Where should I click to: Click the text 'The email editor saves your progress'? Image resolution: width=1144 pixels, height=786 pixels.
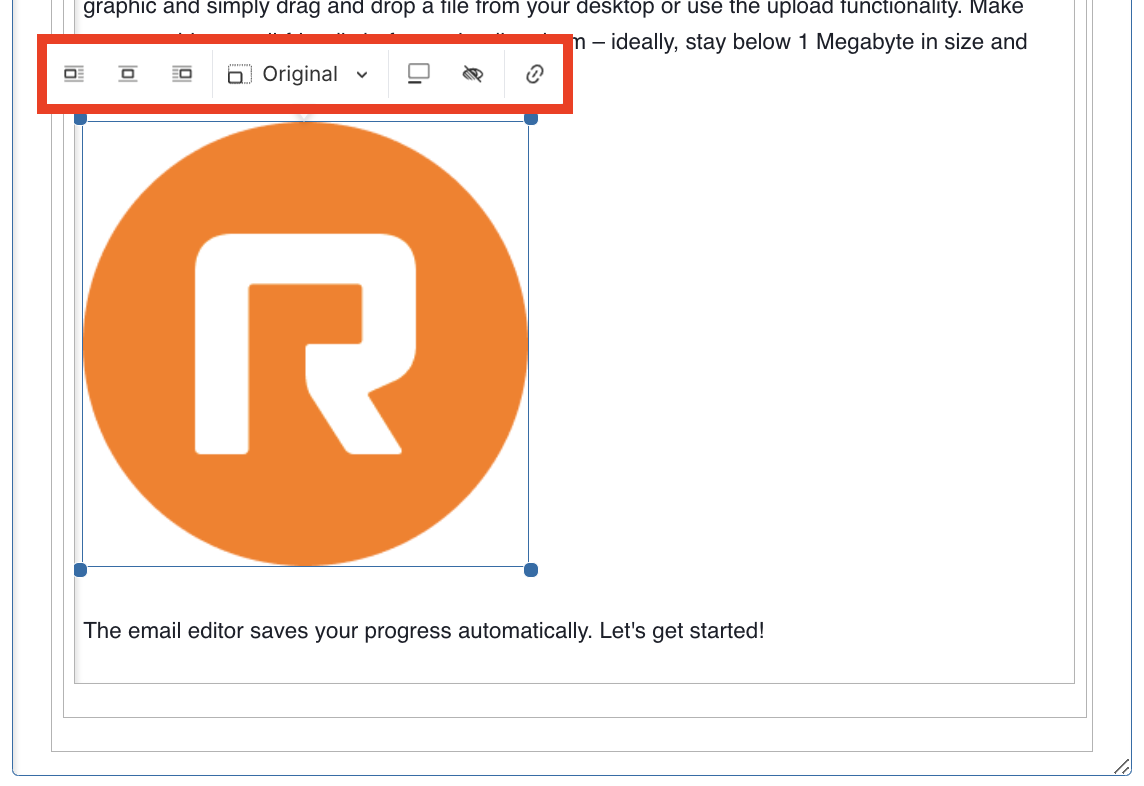coord(267,631)
